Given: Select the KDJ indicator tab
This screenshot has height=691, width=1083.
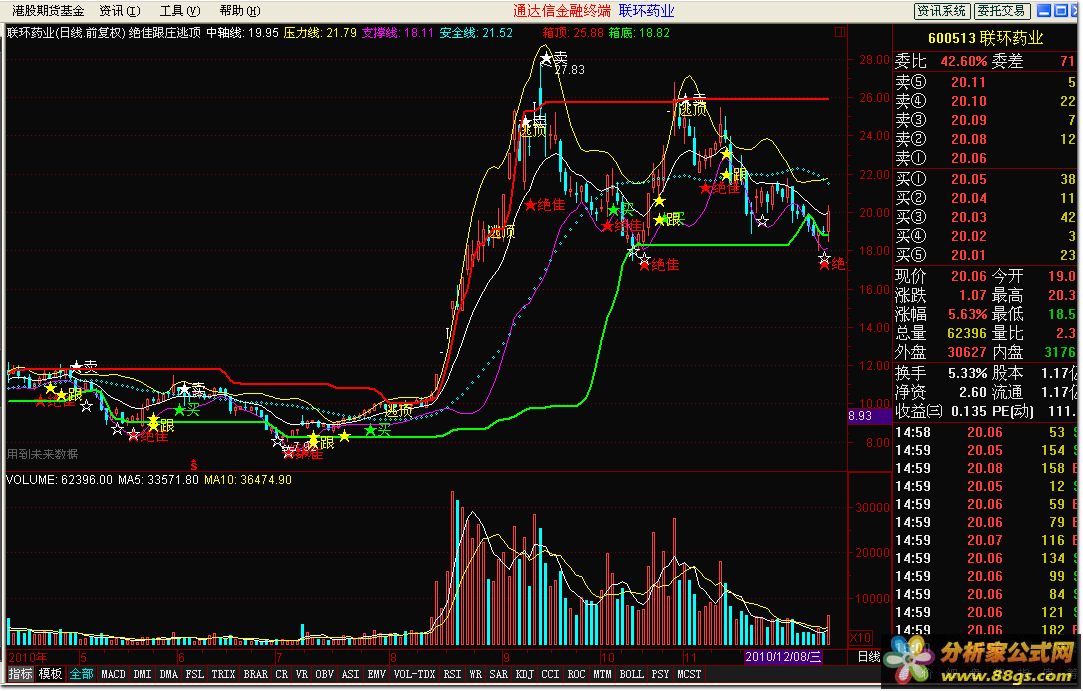Looking at the screenshot, I should point(525,674).
